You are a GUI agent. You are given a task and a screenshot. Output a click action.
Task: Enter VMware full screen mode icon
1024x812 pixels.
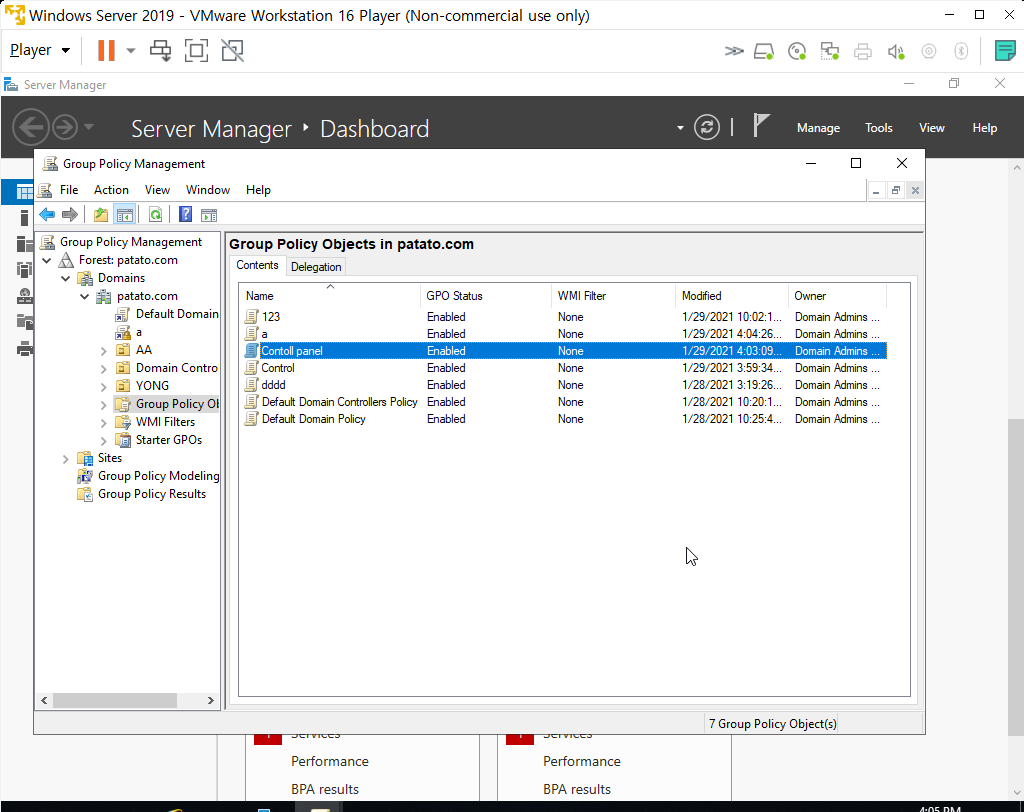[196, 50]
